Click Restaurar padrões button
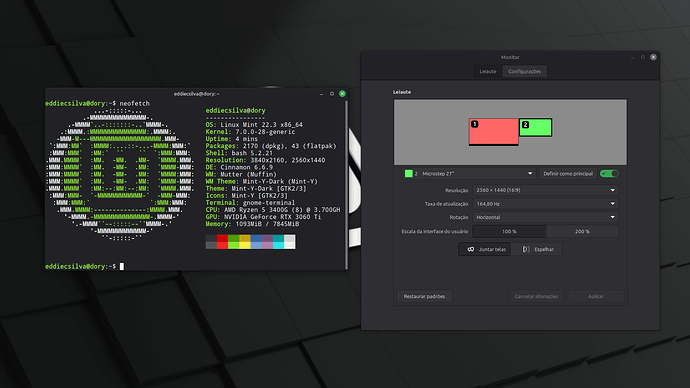 [x=424, y=296]
